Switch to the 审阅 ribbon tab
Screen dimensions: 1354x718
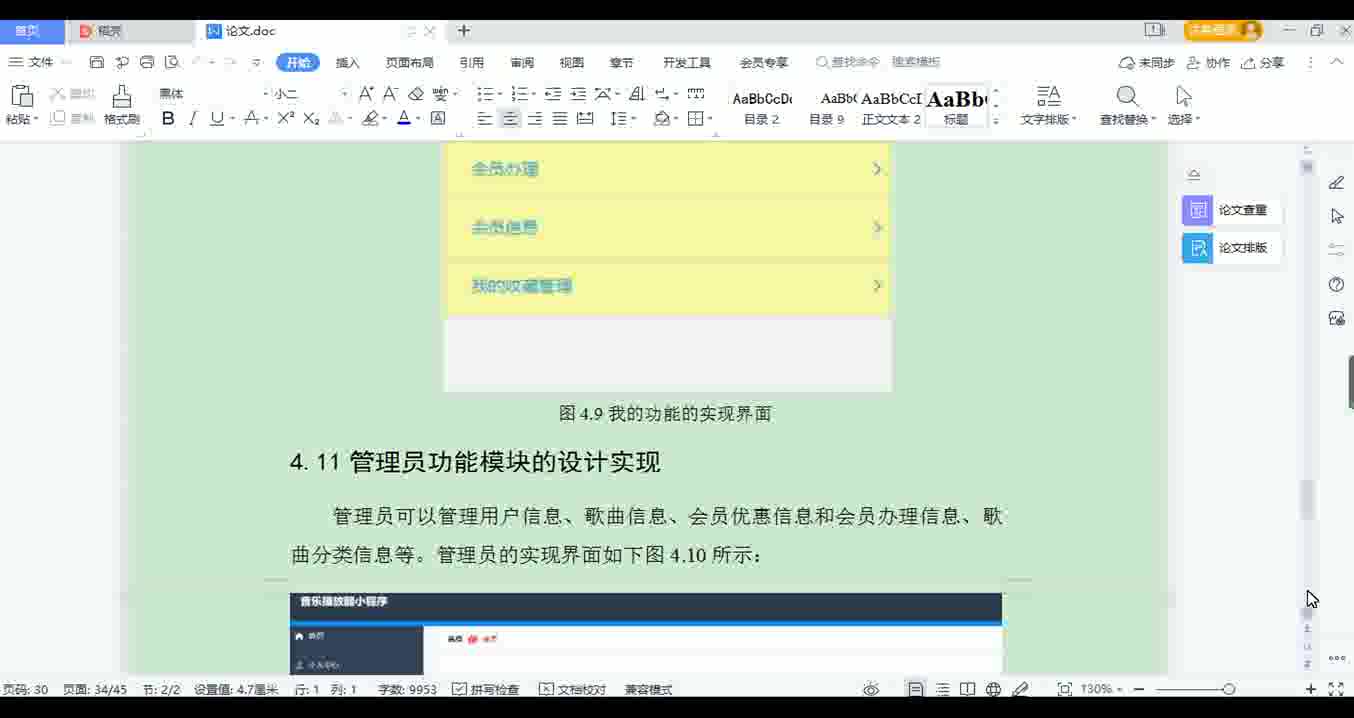(522, 62)
